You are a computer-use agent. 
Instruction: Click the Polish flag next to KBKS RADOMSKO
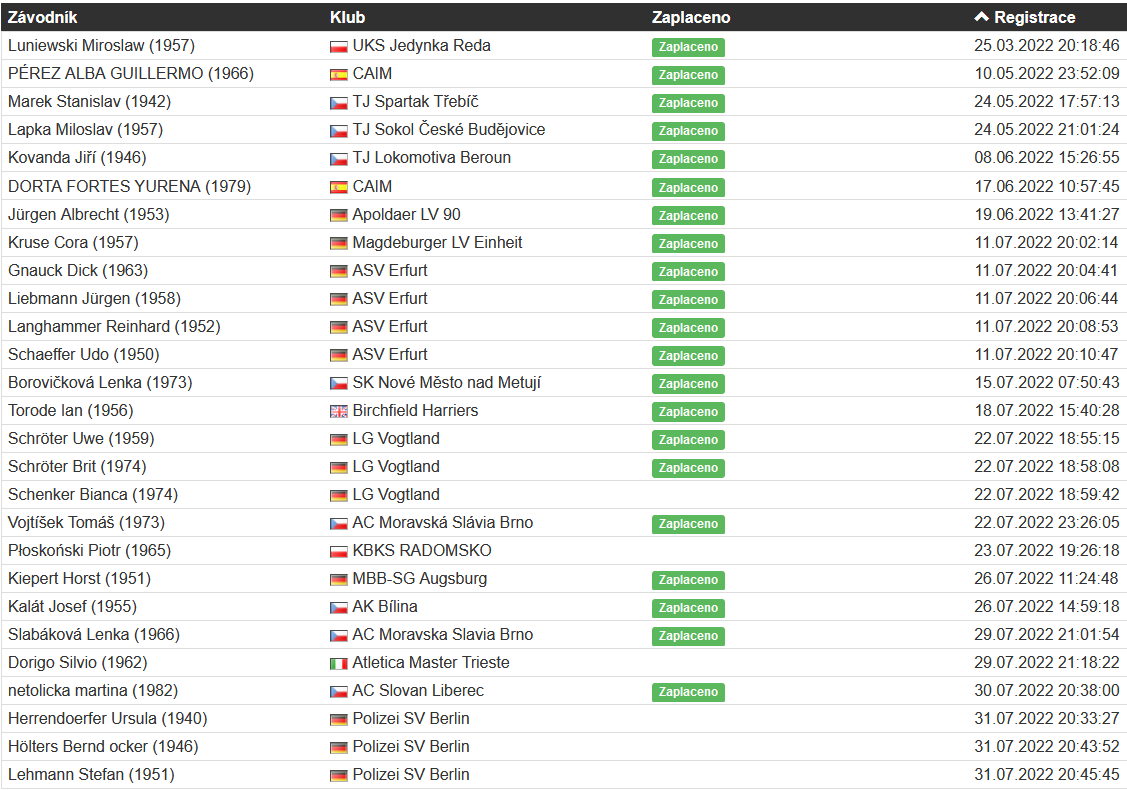pos(339,553)
